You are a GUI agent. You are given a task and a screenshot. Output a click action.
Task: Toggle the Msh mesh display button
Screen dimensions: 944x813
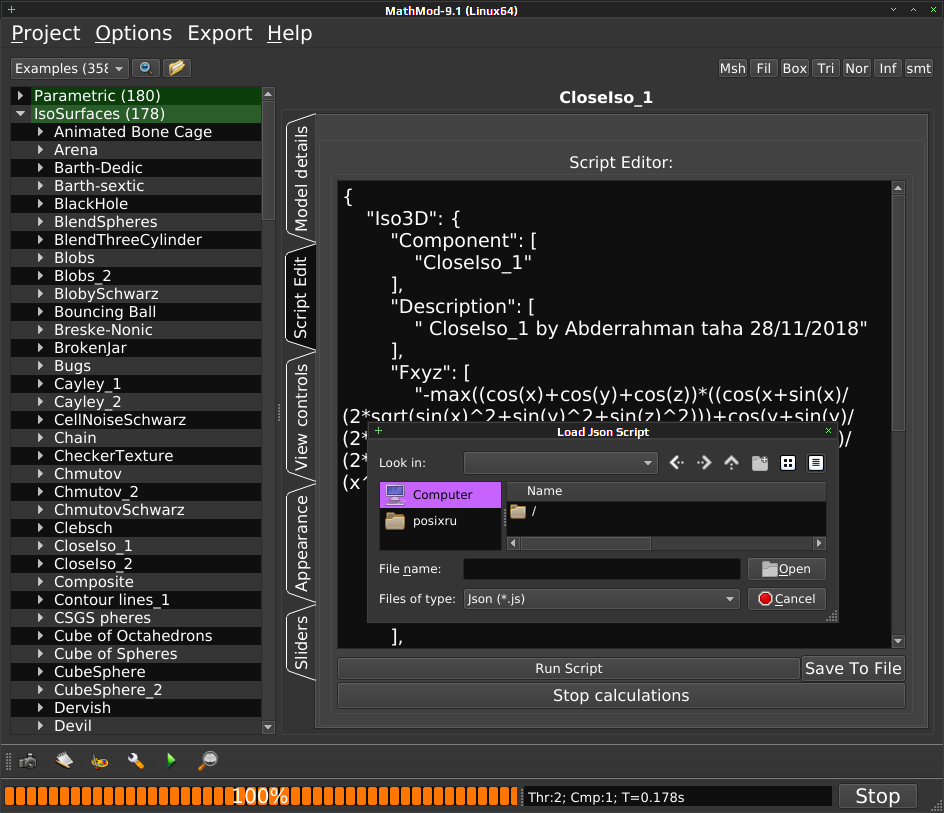click(x=733, y=68)
